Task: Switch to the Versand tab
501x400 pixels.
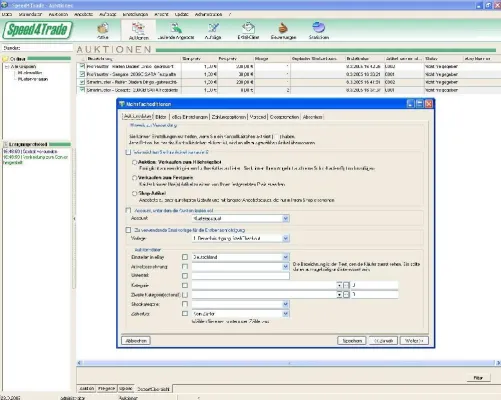Action: [x=258, y=117]
